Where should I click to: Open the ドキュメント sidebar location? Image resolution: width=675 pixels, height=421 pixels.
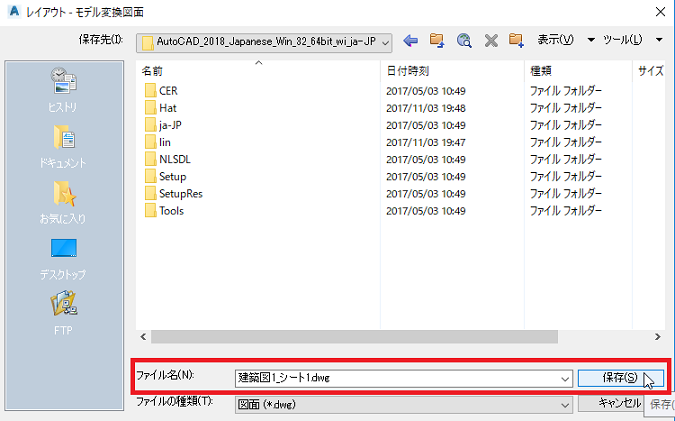pos(63,146)
